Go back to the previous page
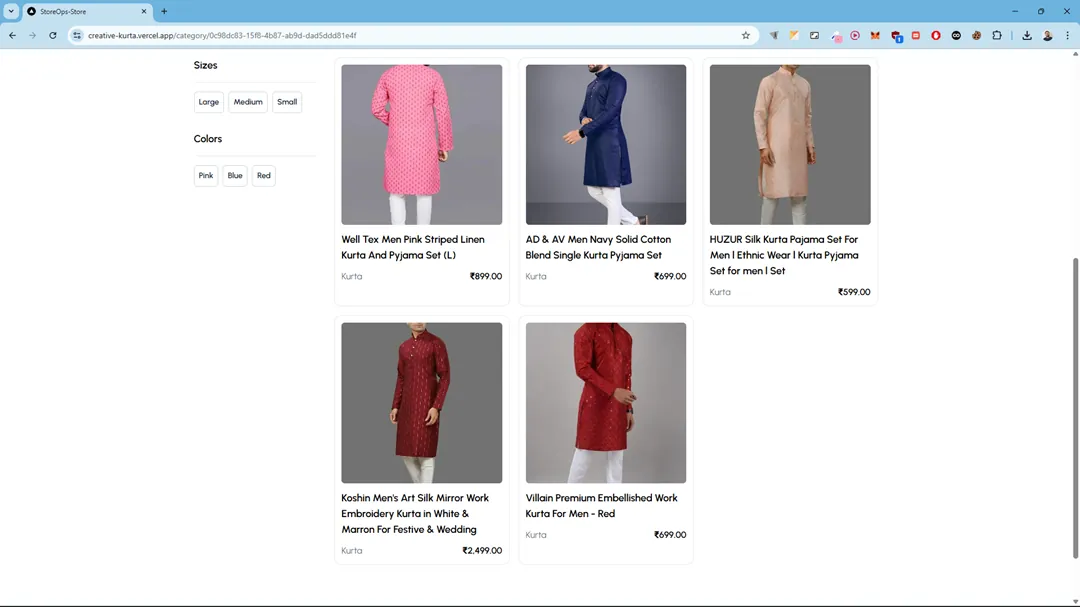The height and width of the screenshot is (607, 1080). point(12,35)
